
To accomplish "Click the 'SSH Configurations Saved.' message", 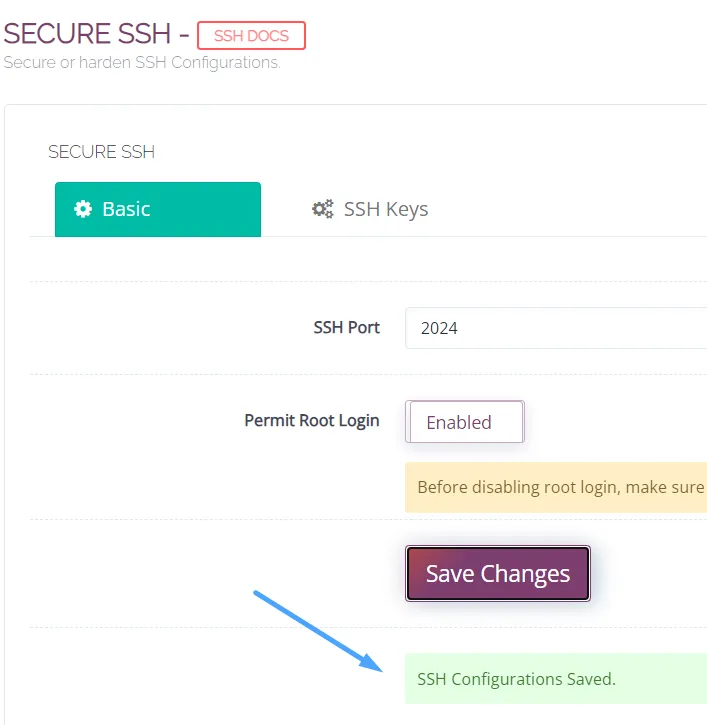I will [516, 679].
